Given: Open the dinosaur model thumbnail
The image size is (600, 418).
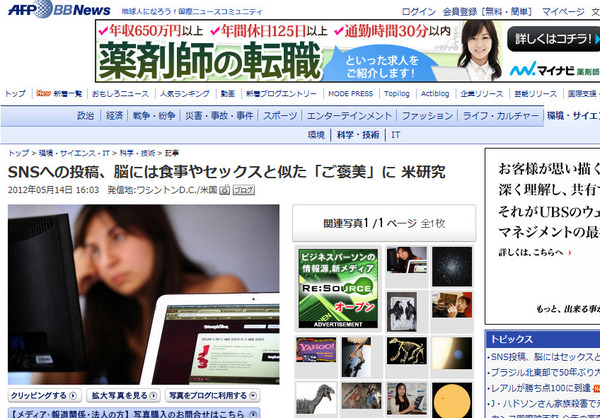Looking at the screenshot, I should [x=316, y=398].
